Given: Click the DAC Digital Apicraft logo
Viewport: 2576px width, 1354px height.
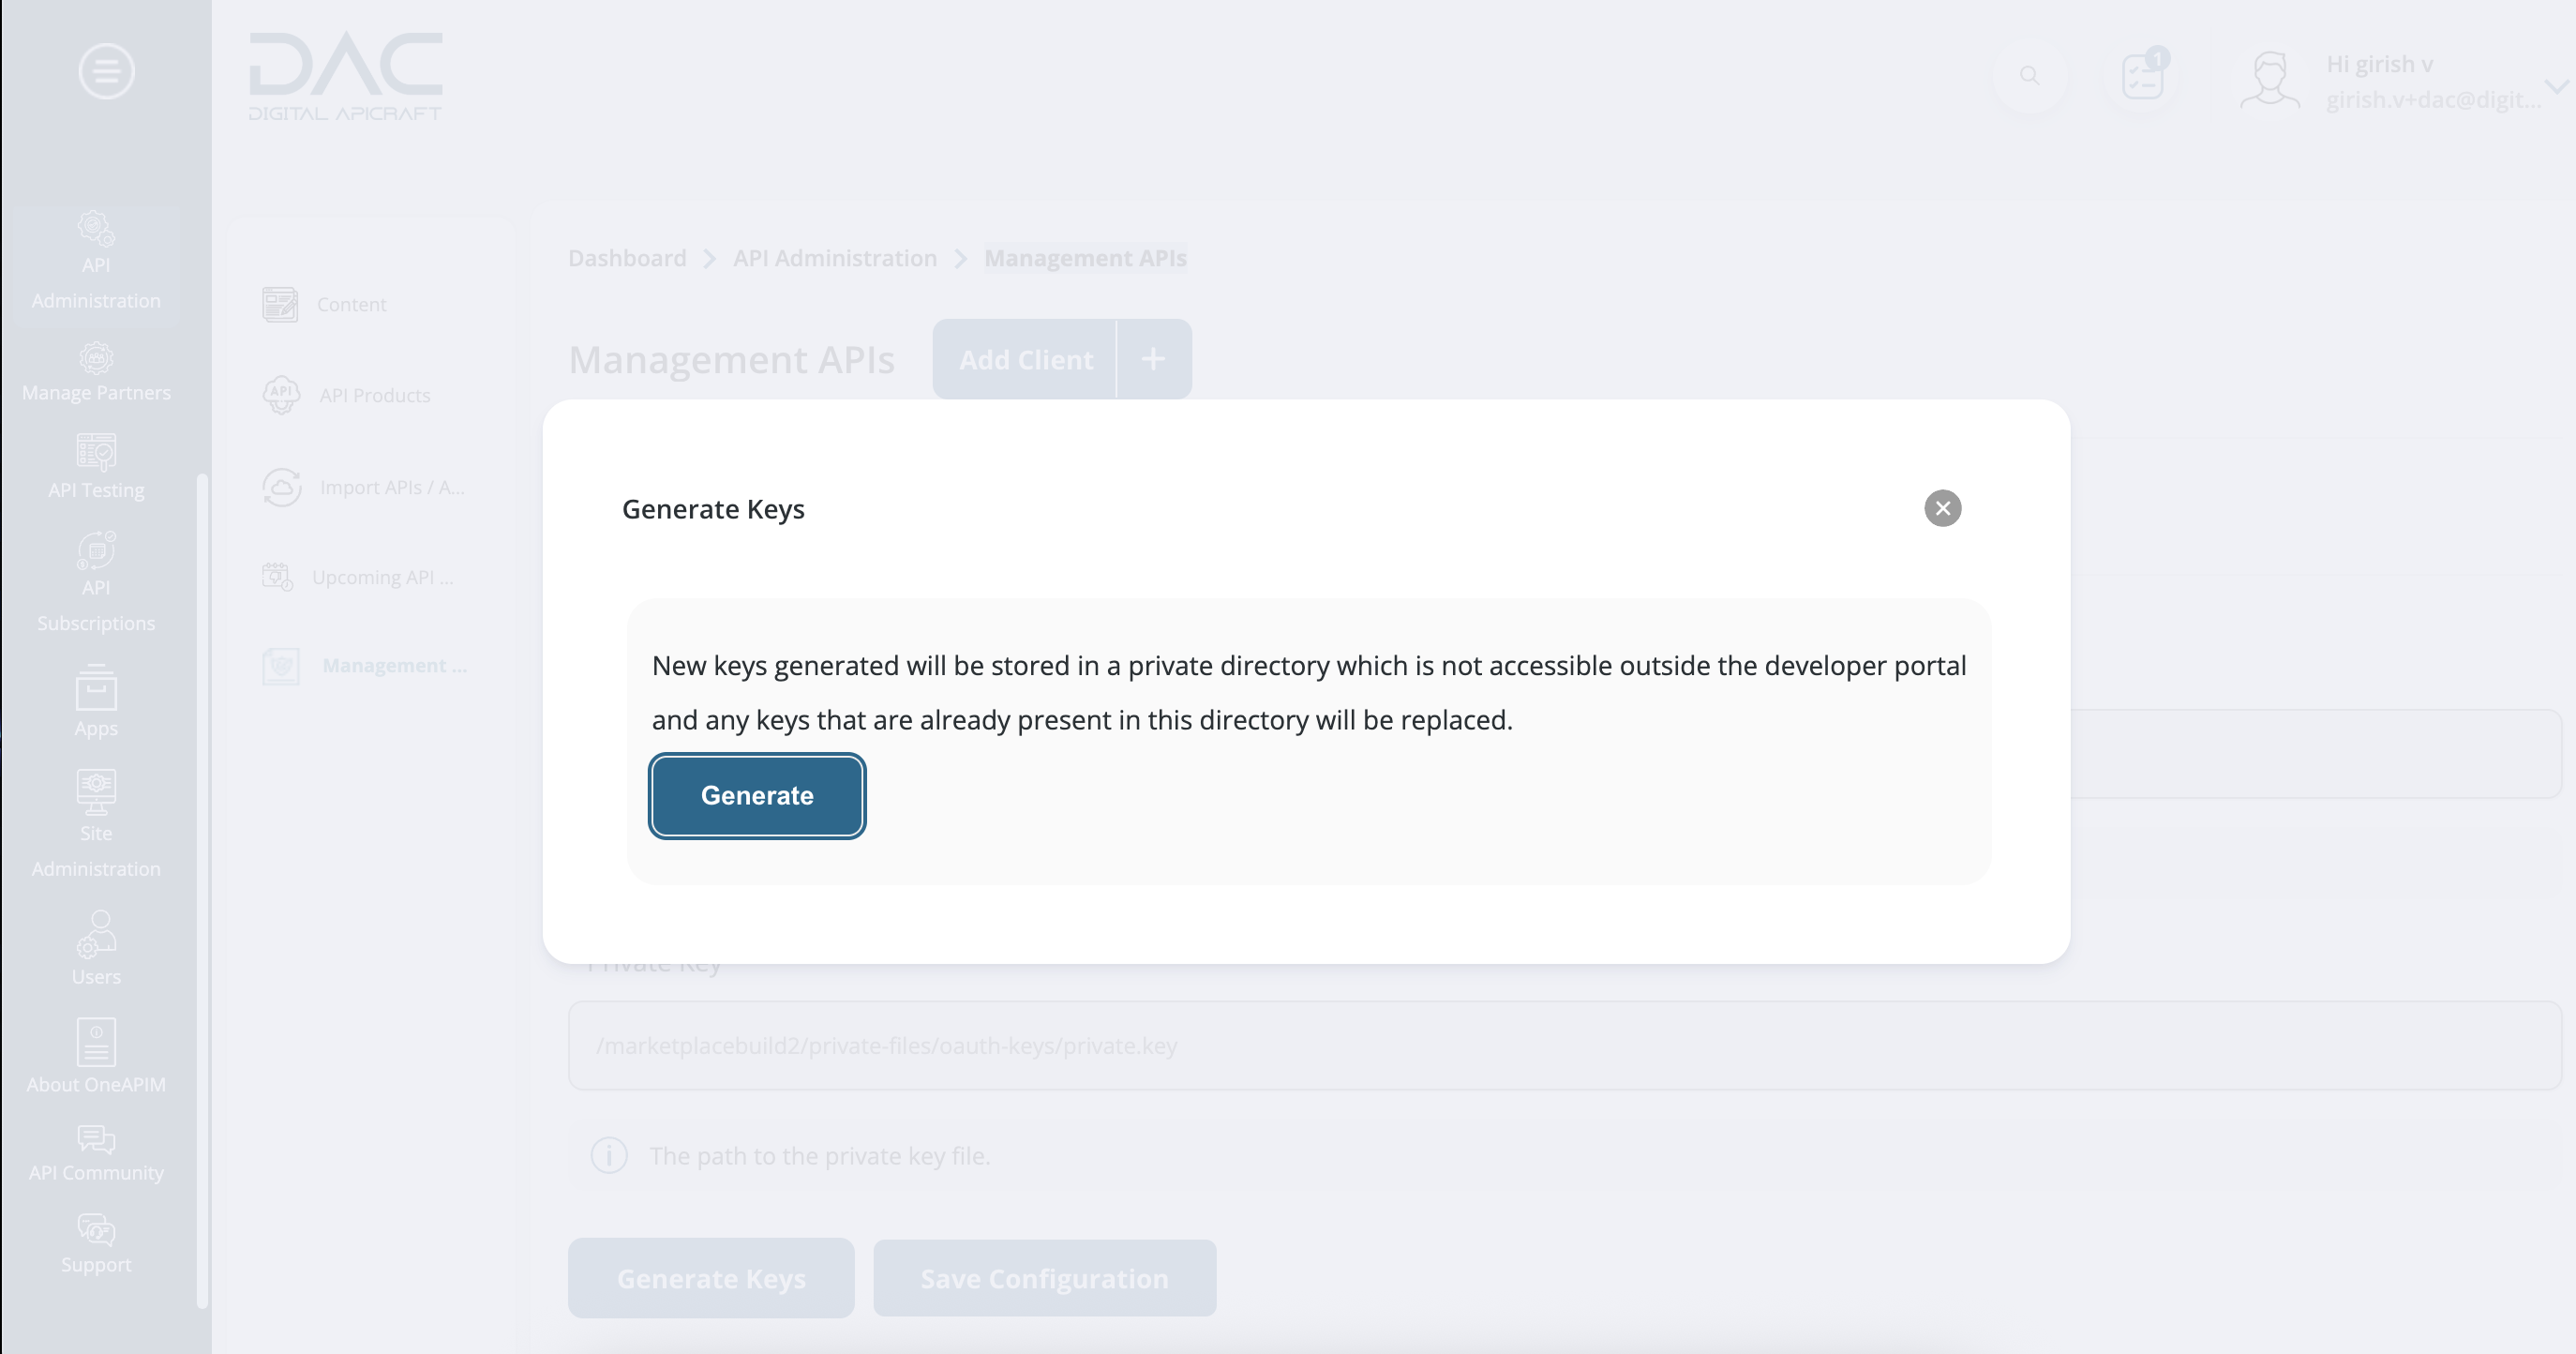Looking at the screenshot, I should click(345, 76).
